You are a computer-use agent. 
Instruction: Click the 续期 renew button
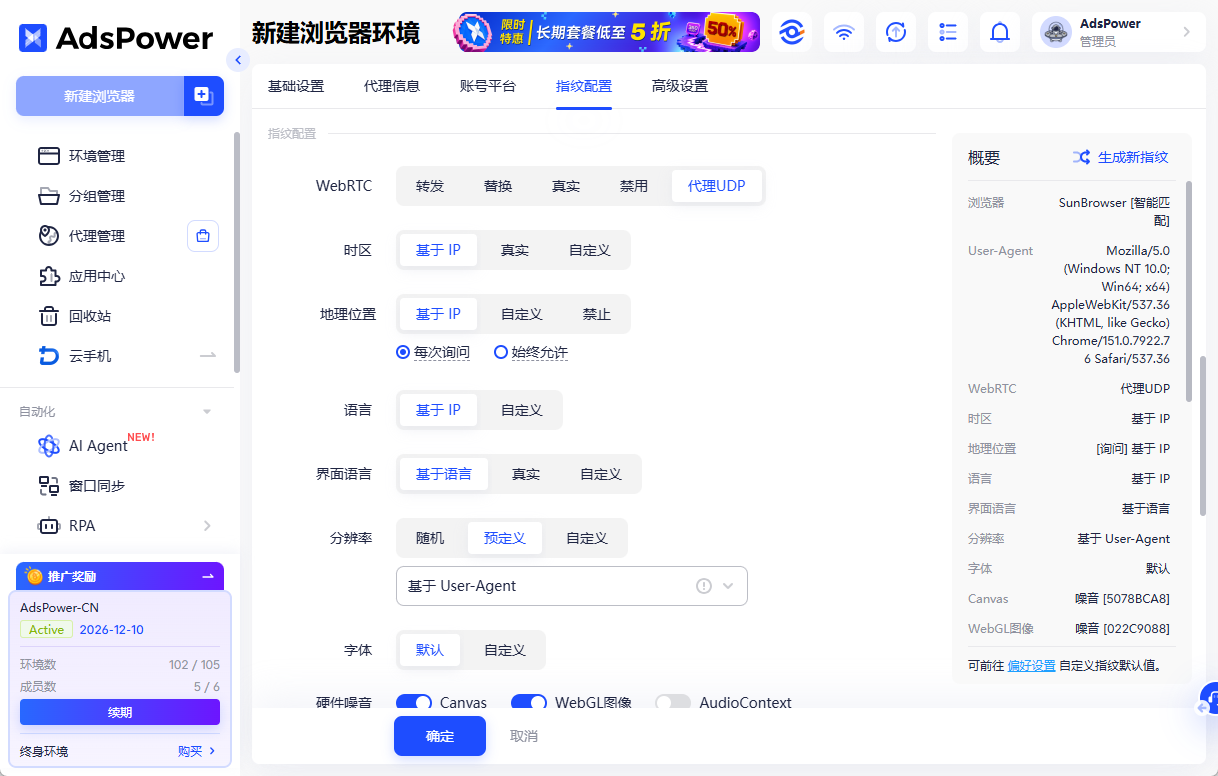[x=120, y=712]
